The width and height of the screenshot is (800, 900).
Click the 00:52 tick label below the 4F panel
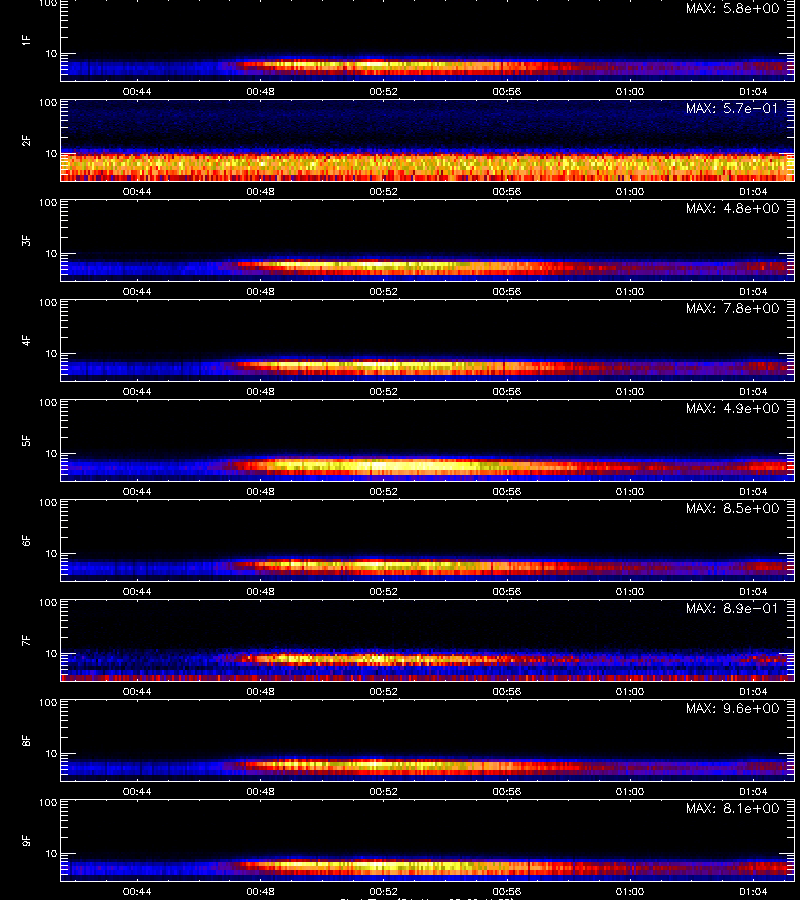383,391
